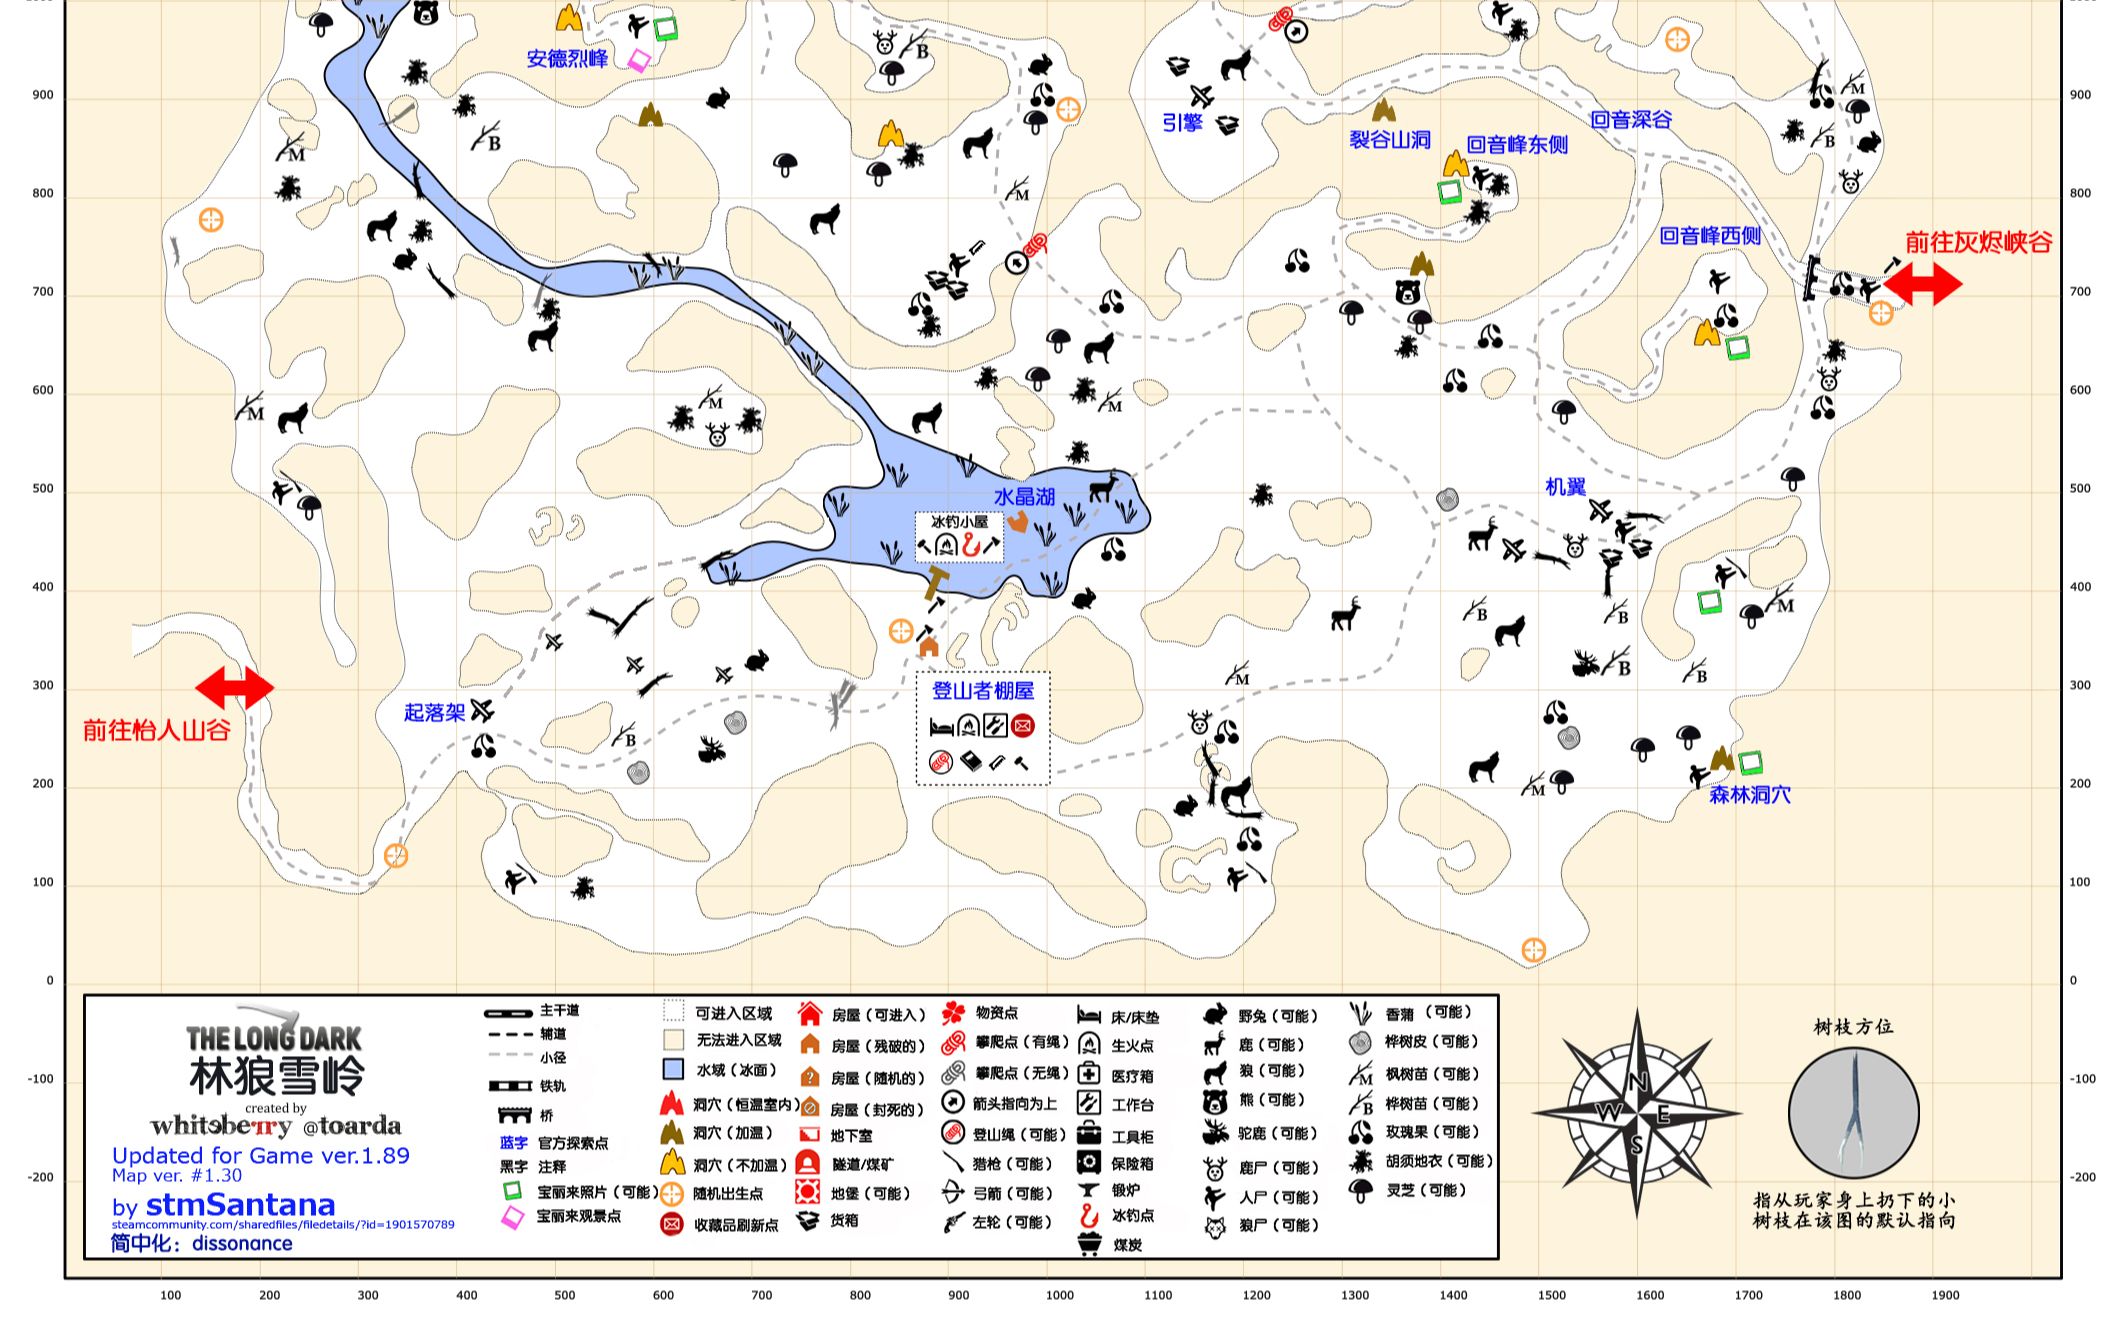Click the workbench icon in 登山者棚屋 box

[x=995, y=726]
